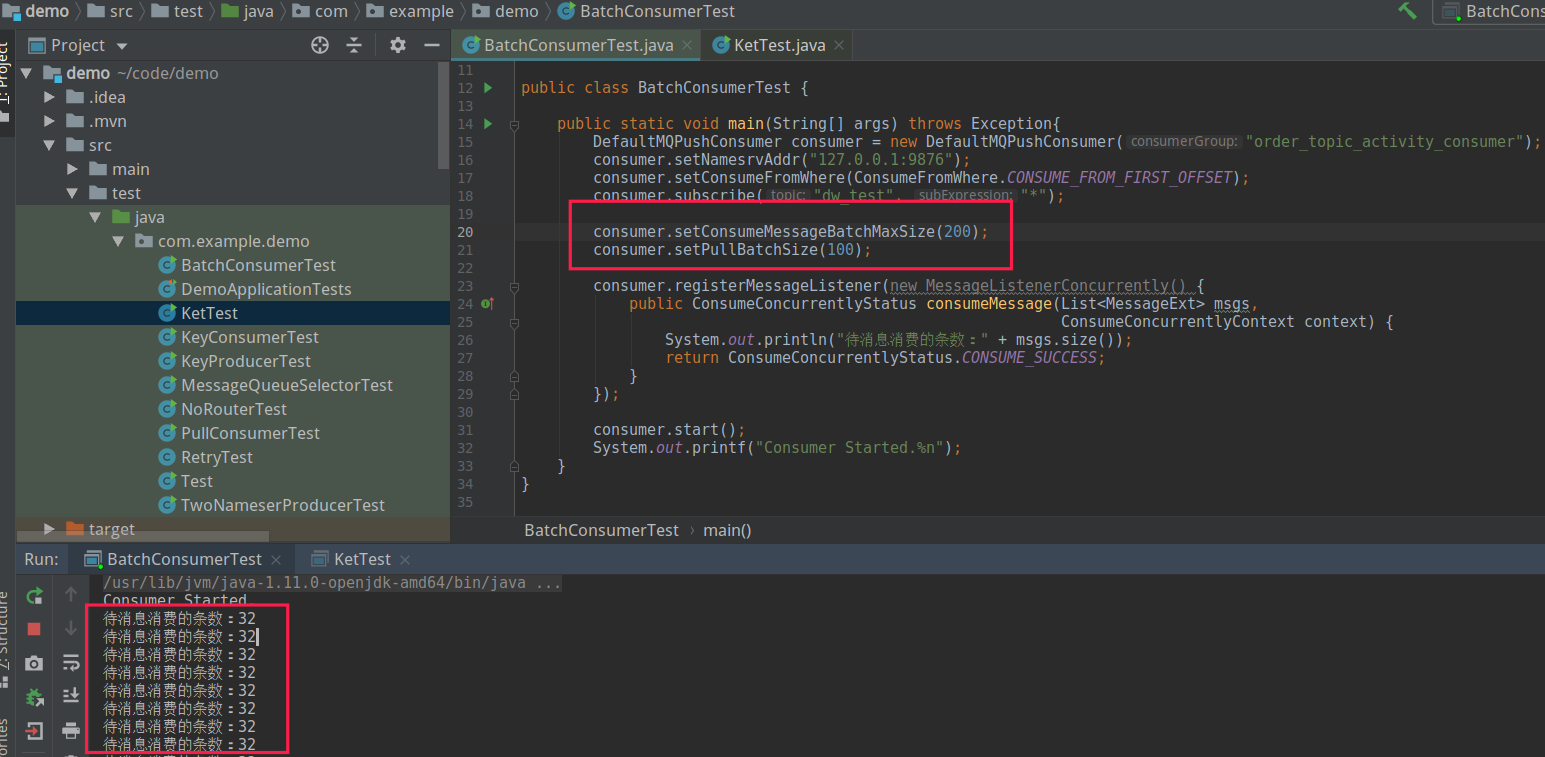Toggle scroll to end of console
This screenshot has height=757, width=1545.
[x=71, y=696]
